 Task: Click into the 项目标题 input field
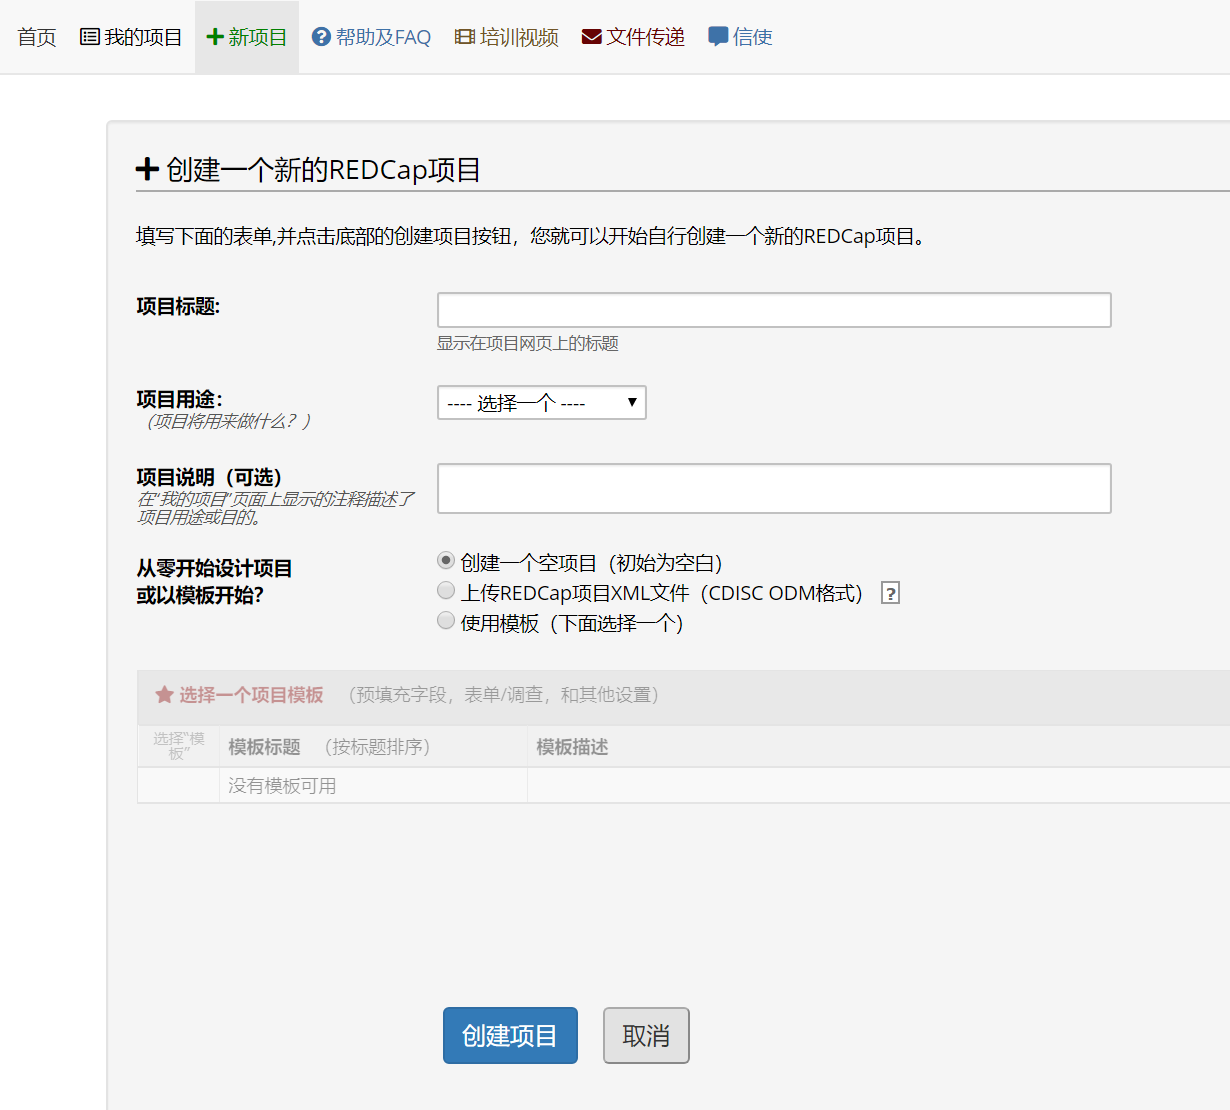tap(774, 310)
